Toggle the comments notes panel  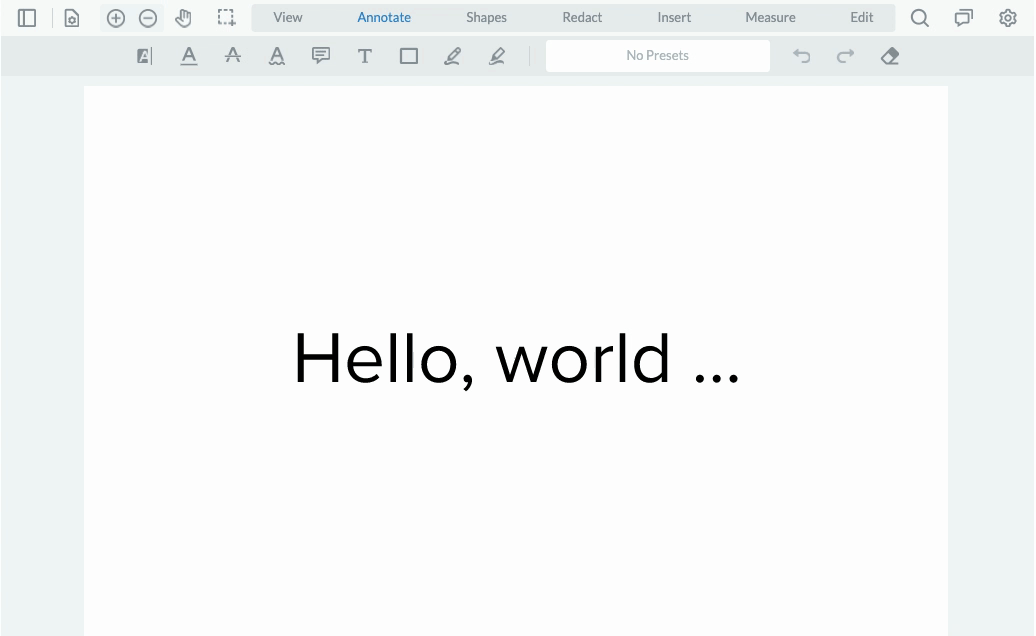point(963,18)
